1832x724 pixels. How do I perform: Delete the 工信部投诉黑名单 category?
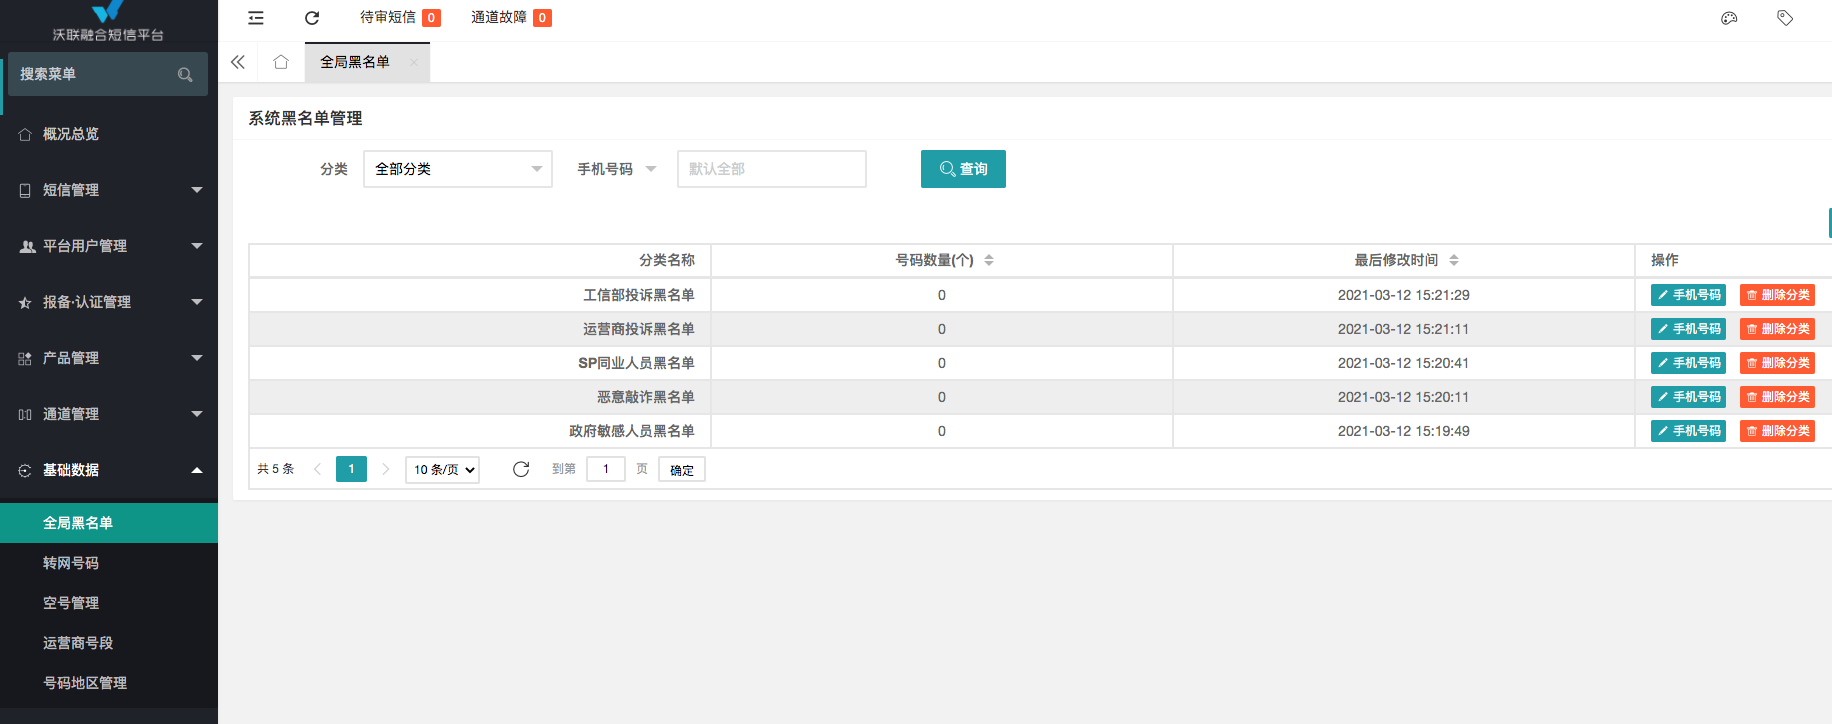coord(1777,295)
